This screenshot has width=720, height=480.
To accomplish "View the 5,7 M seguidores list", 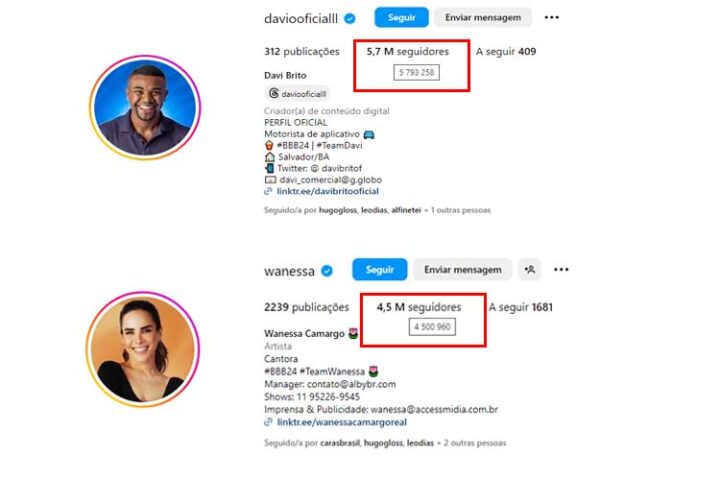I will tap(408, 51).
